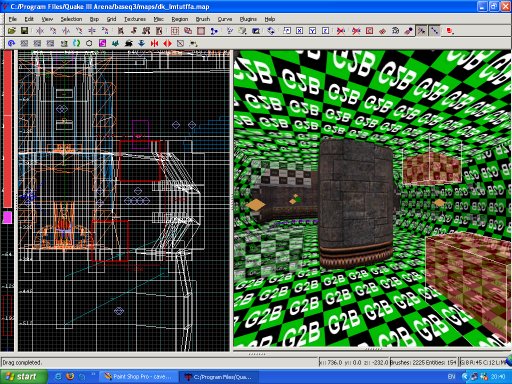Click the blue spiral patch toolbar icon

[x=11, y=43]
